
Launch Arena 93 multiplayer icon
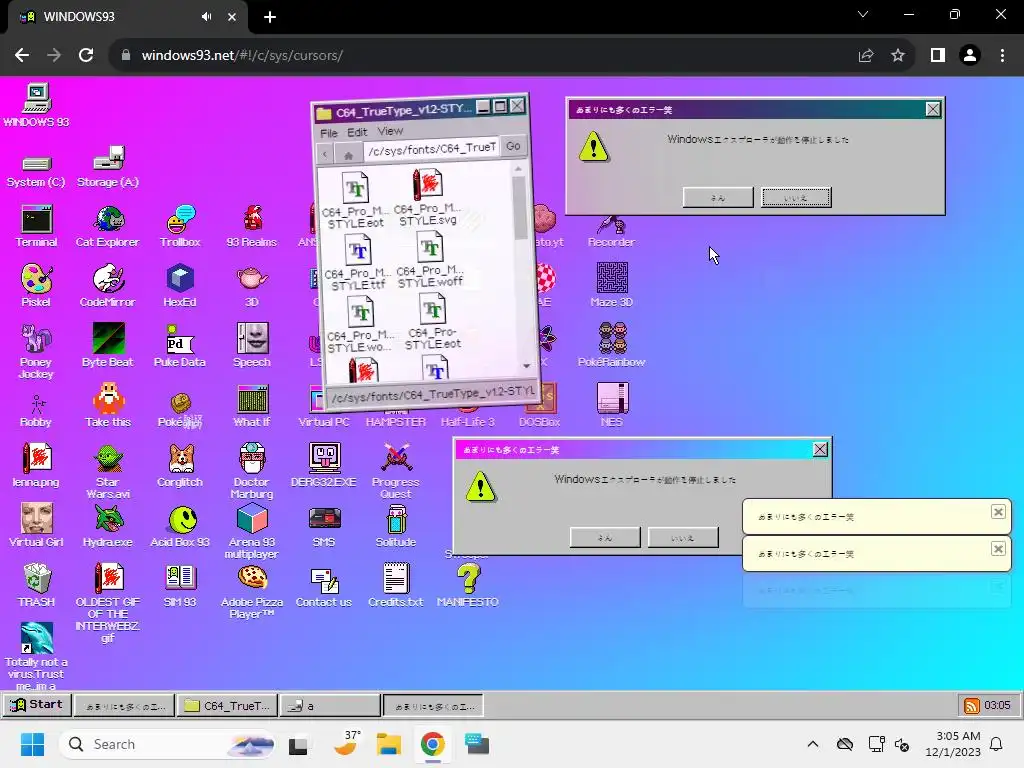252,532
